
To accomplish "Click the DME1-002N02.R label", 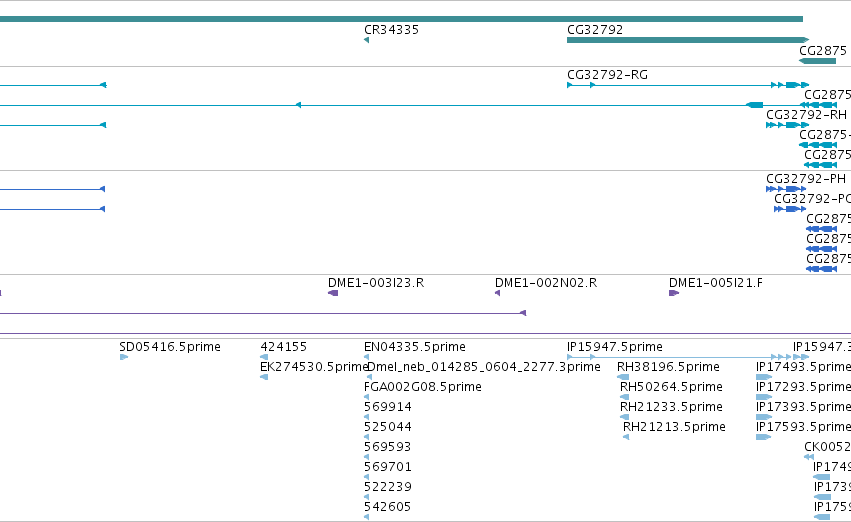I will [x=546, y=283].
